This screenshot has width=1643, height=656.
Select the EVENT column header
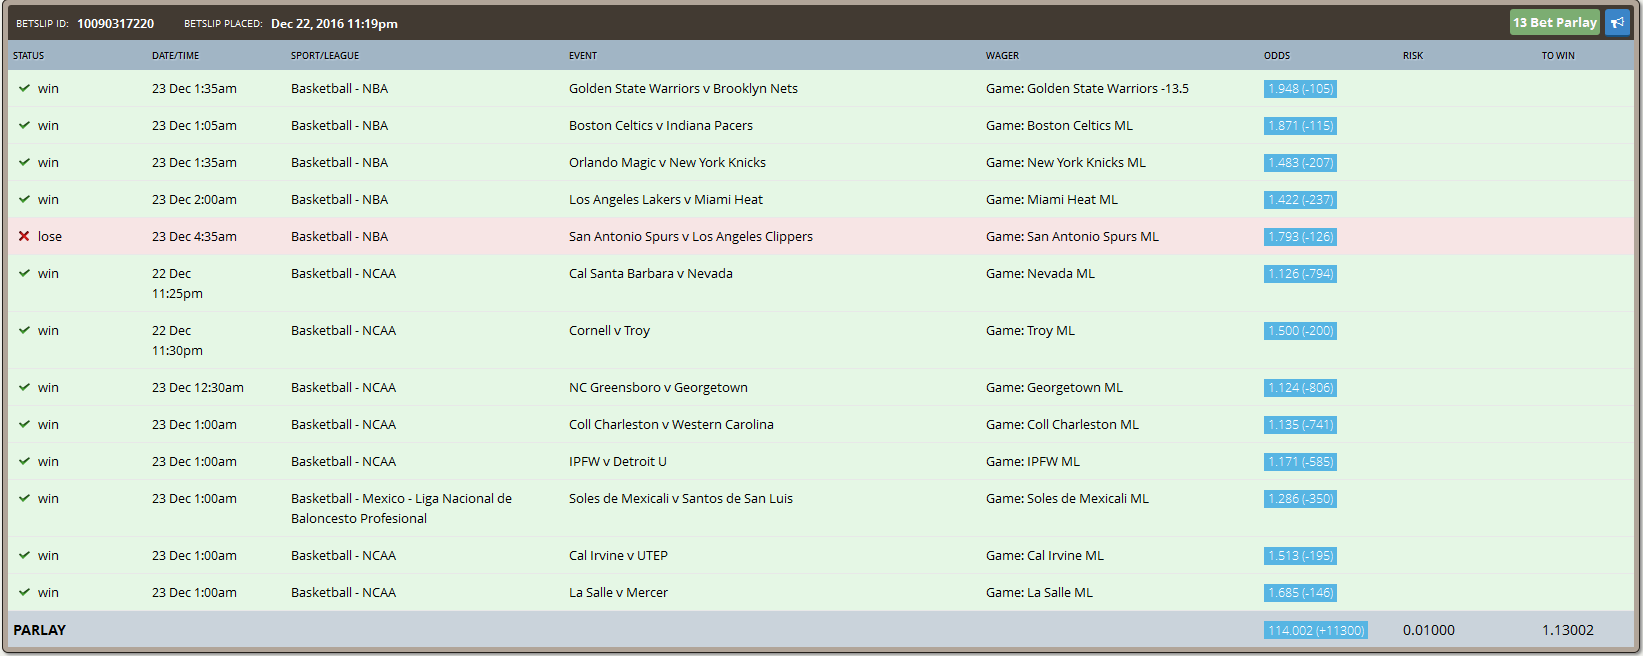pos(583,56)
